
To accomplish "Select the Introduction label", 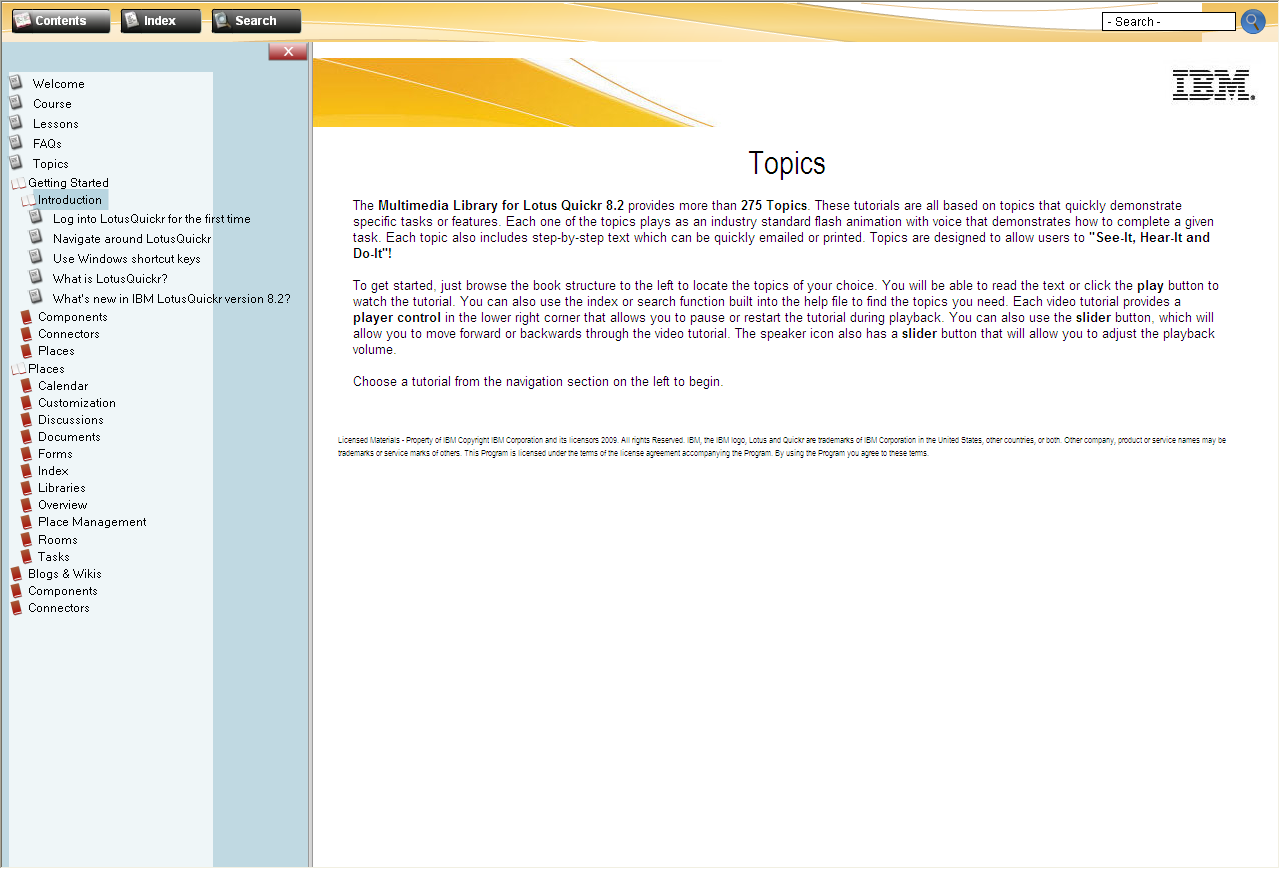I will click(x=70, y=200).
